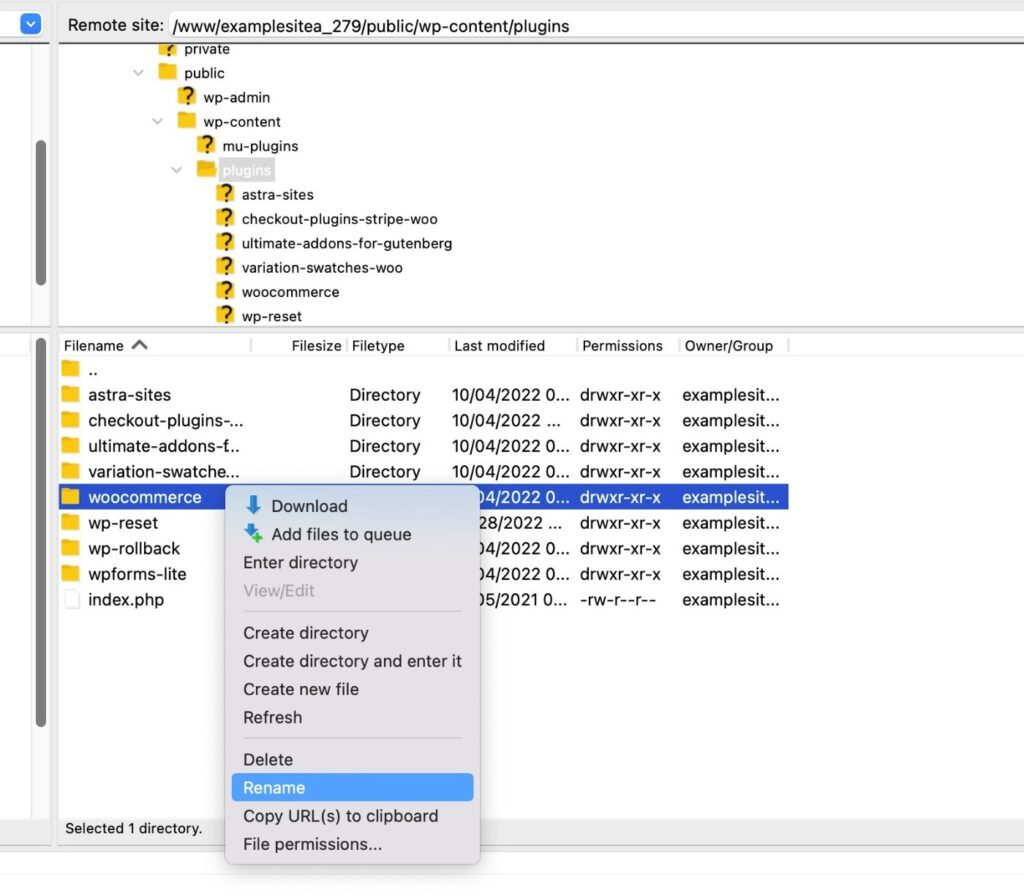The width and height of the screenshot is (1024, 896).
Task: Open the parent directory via double-dot folder icon
Action: pos(72,369)
